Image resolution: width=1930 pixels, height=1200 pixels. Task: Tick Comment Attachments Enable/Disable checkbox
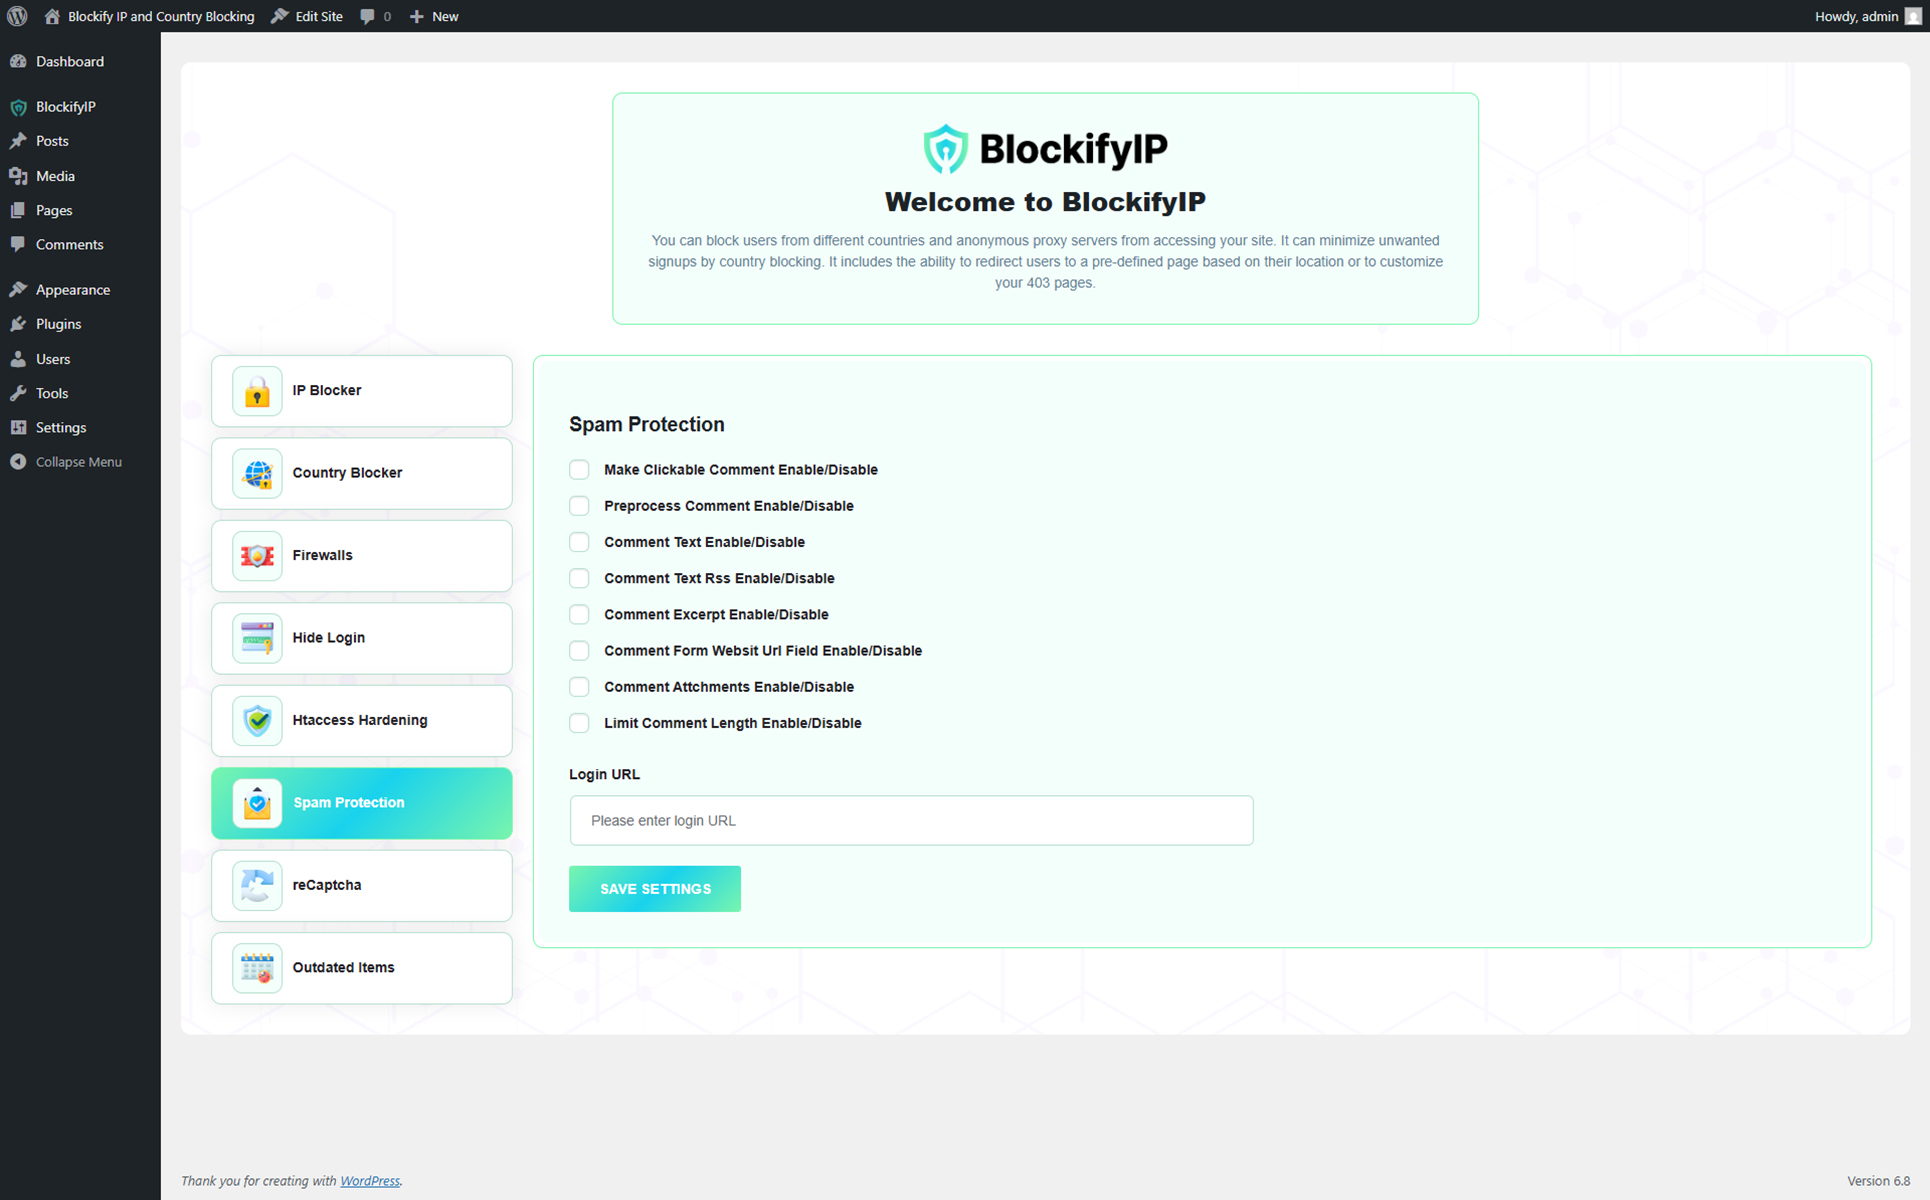579,687
